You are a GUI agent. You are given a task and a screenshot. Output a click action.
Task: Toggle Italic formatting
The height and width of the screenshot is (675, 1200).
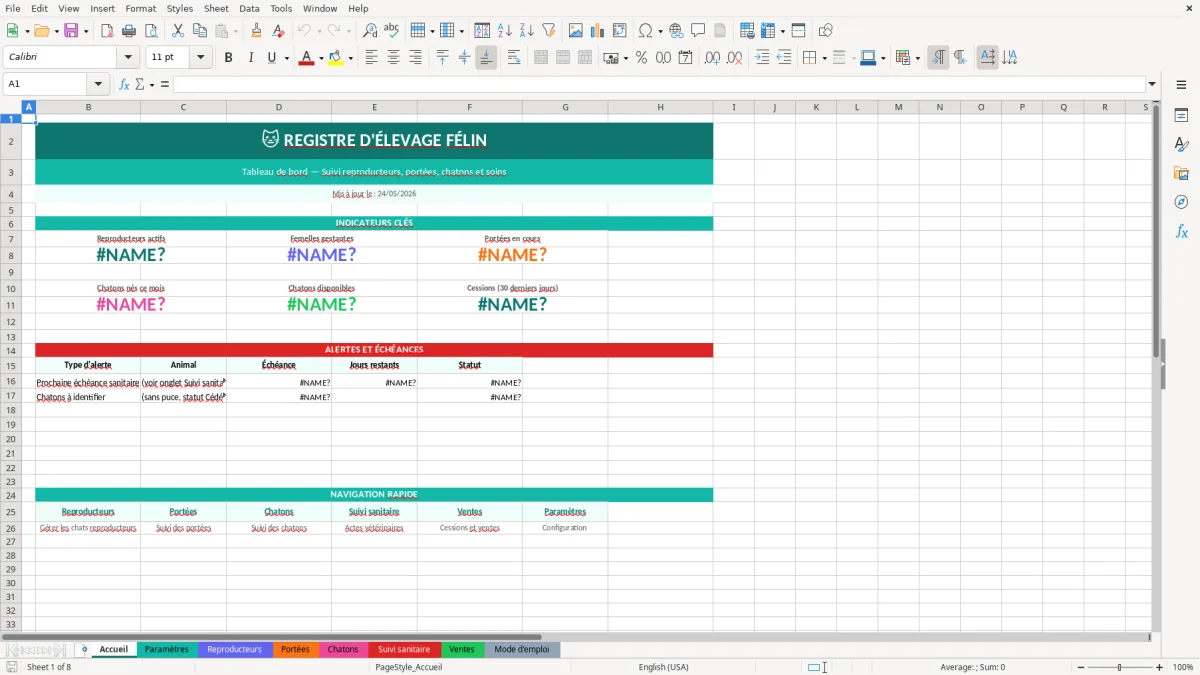[250, 58]
